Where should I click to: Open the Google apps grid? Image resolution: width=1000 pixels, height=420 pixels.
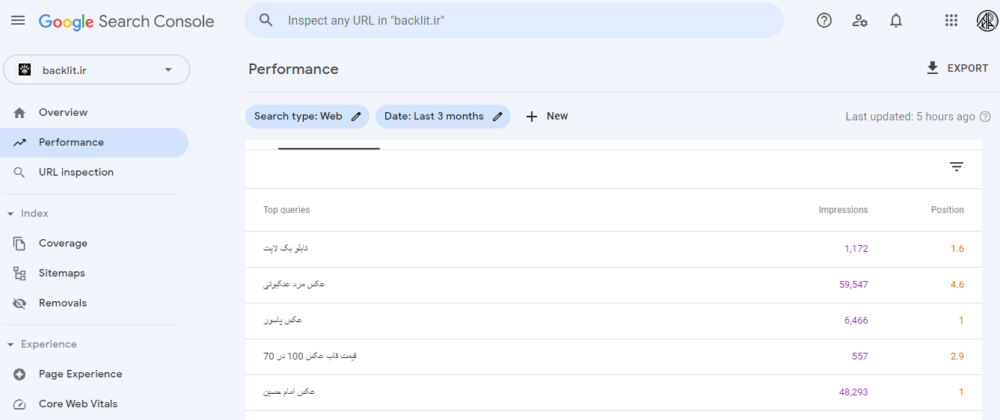click(951, 20)
